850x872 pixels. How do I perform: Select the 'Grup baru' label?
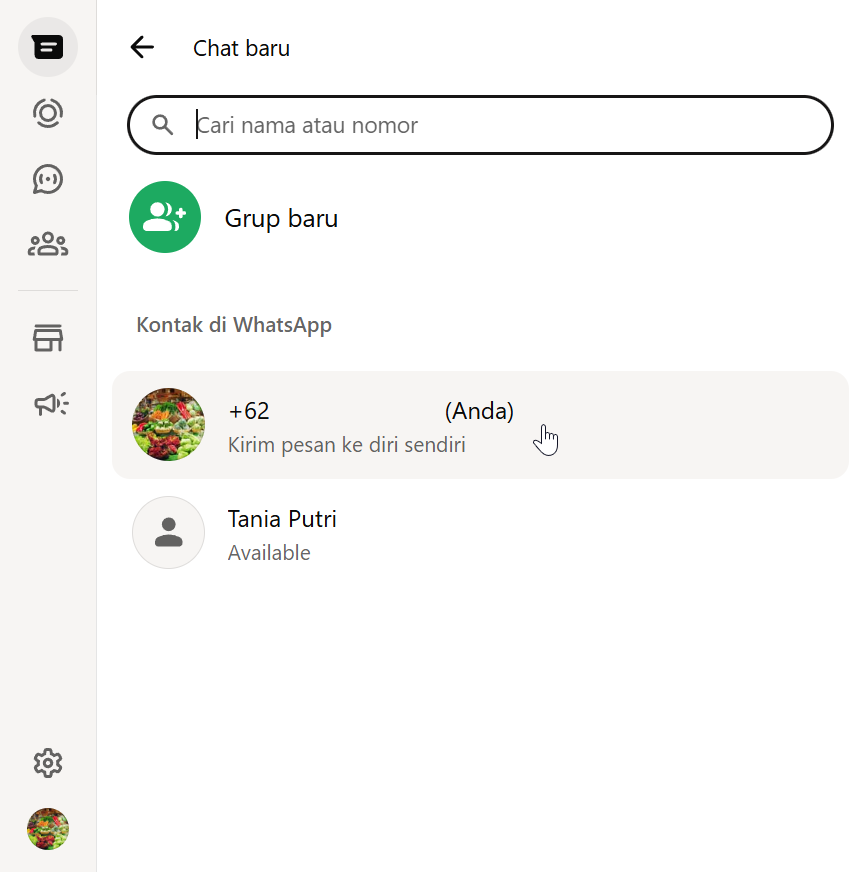click(x=281, y=218)
